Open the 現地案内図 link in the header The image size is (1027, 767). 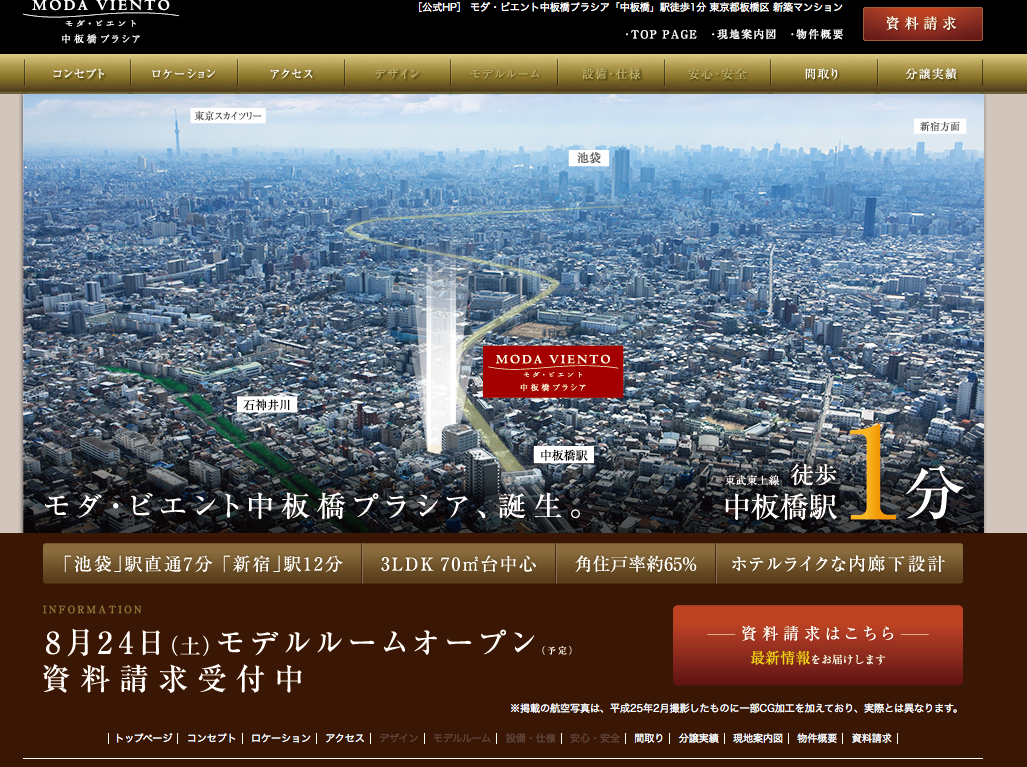(x=744, y=34)
